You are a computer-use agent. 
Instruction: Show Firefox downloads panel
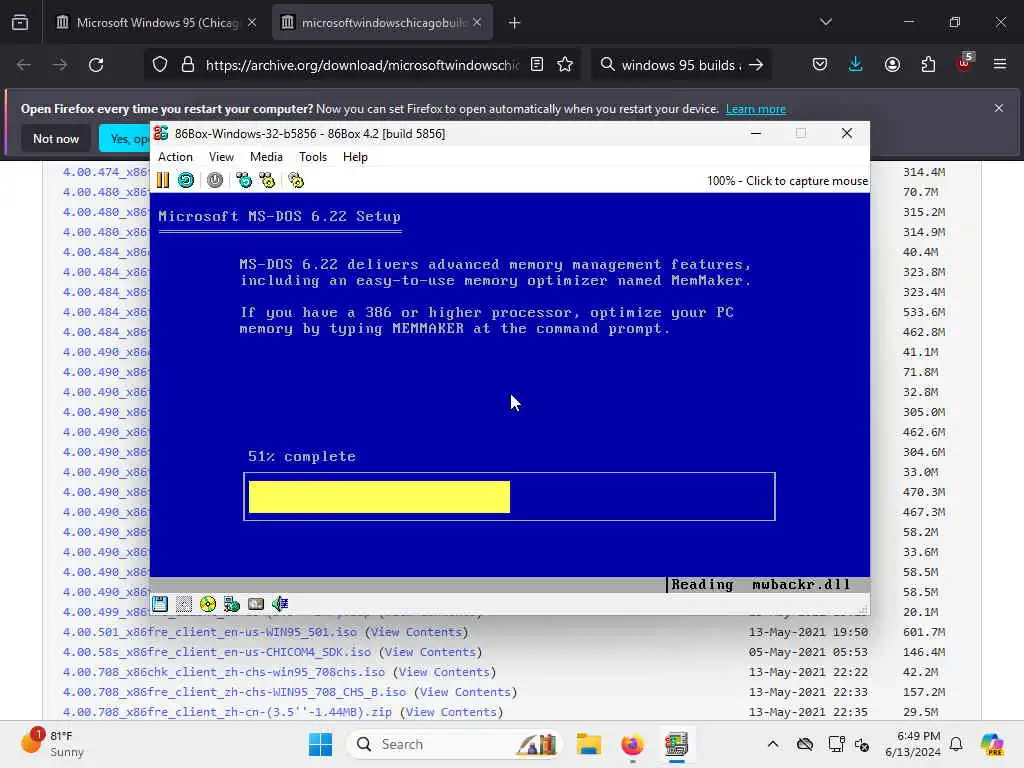click(x=856, y=65)
